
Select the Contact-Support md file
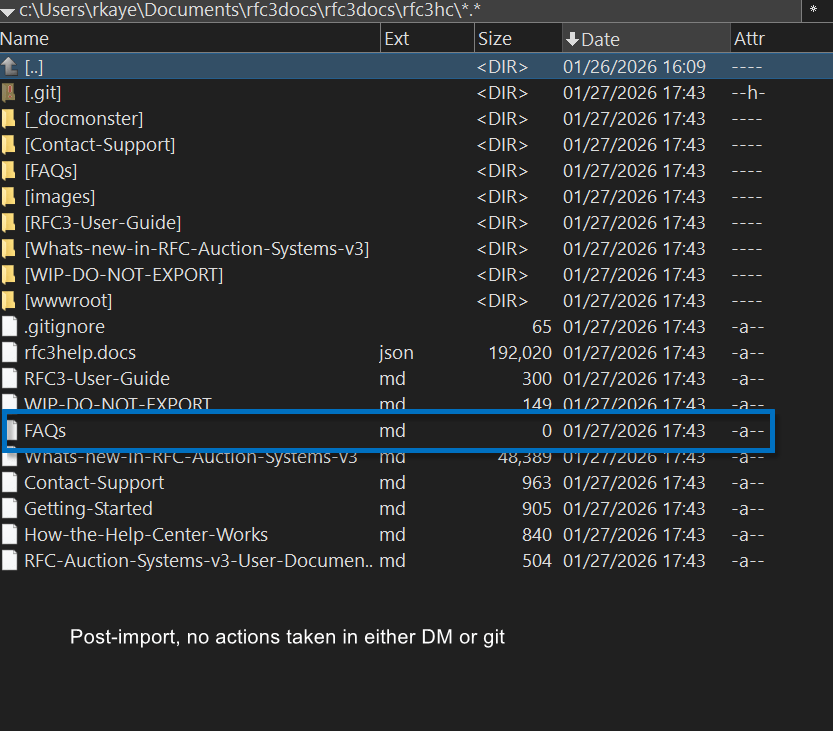pos(94,483)
